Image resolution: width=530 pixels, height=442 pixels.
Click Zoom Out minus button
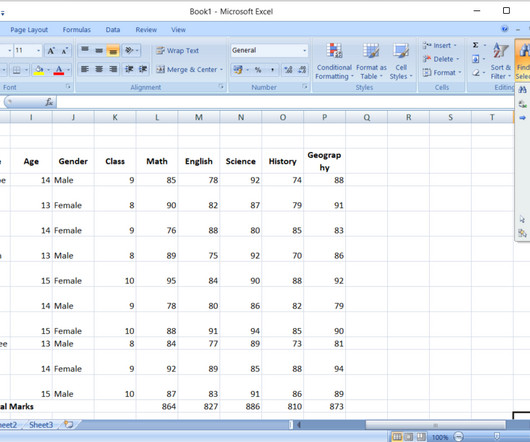point(459,437)
